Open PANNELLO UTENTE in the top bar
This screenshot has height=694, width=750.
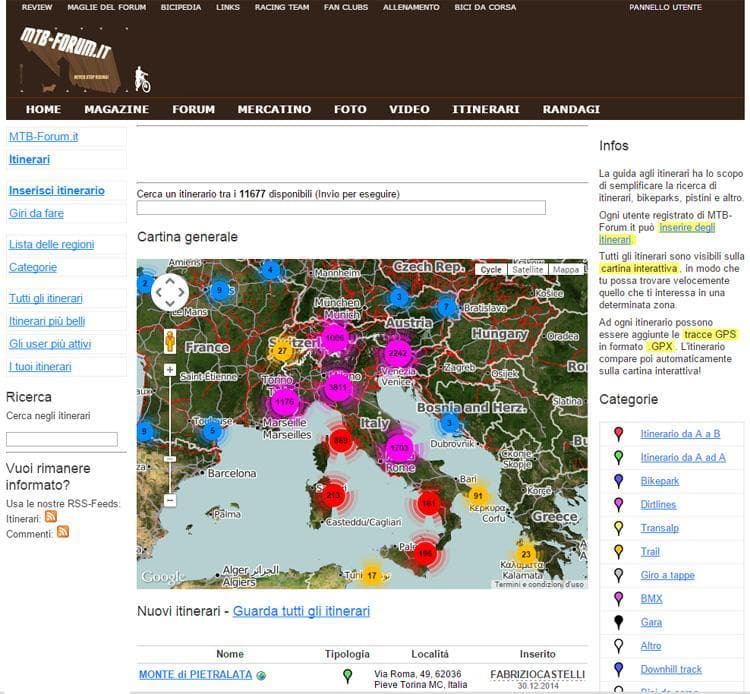(x=665, y=7)
